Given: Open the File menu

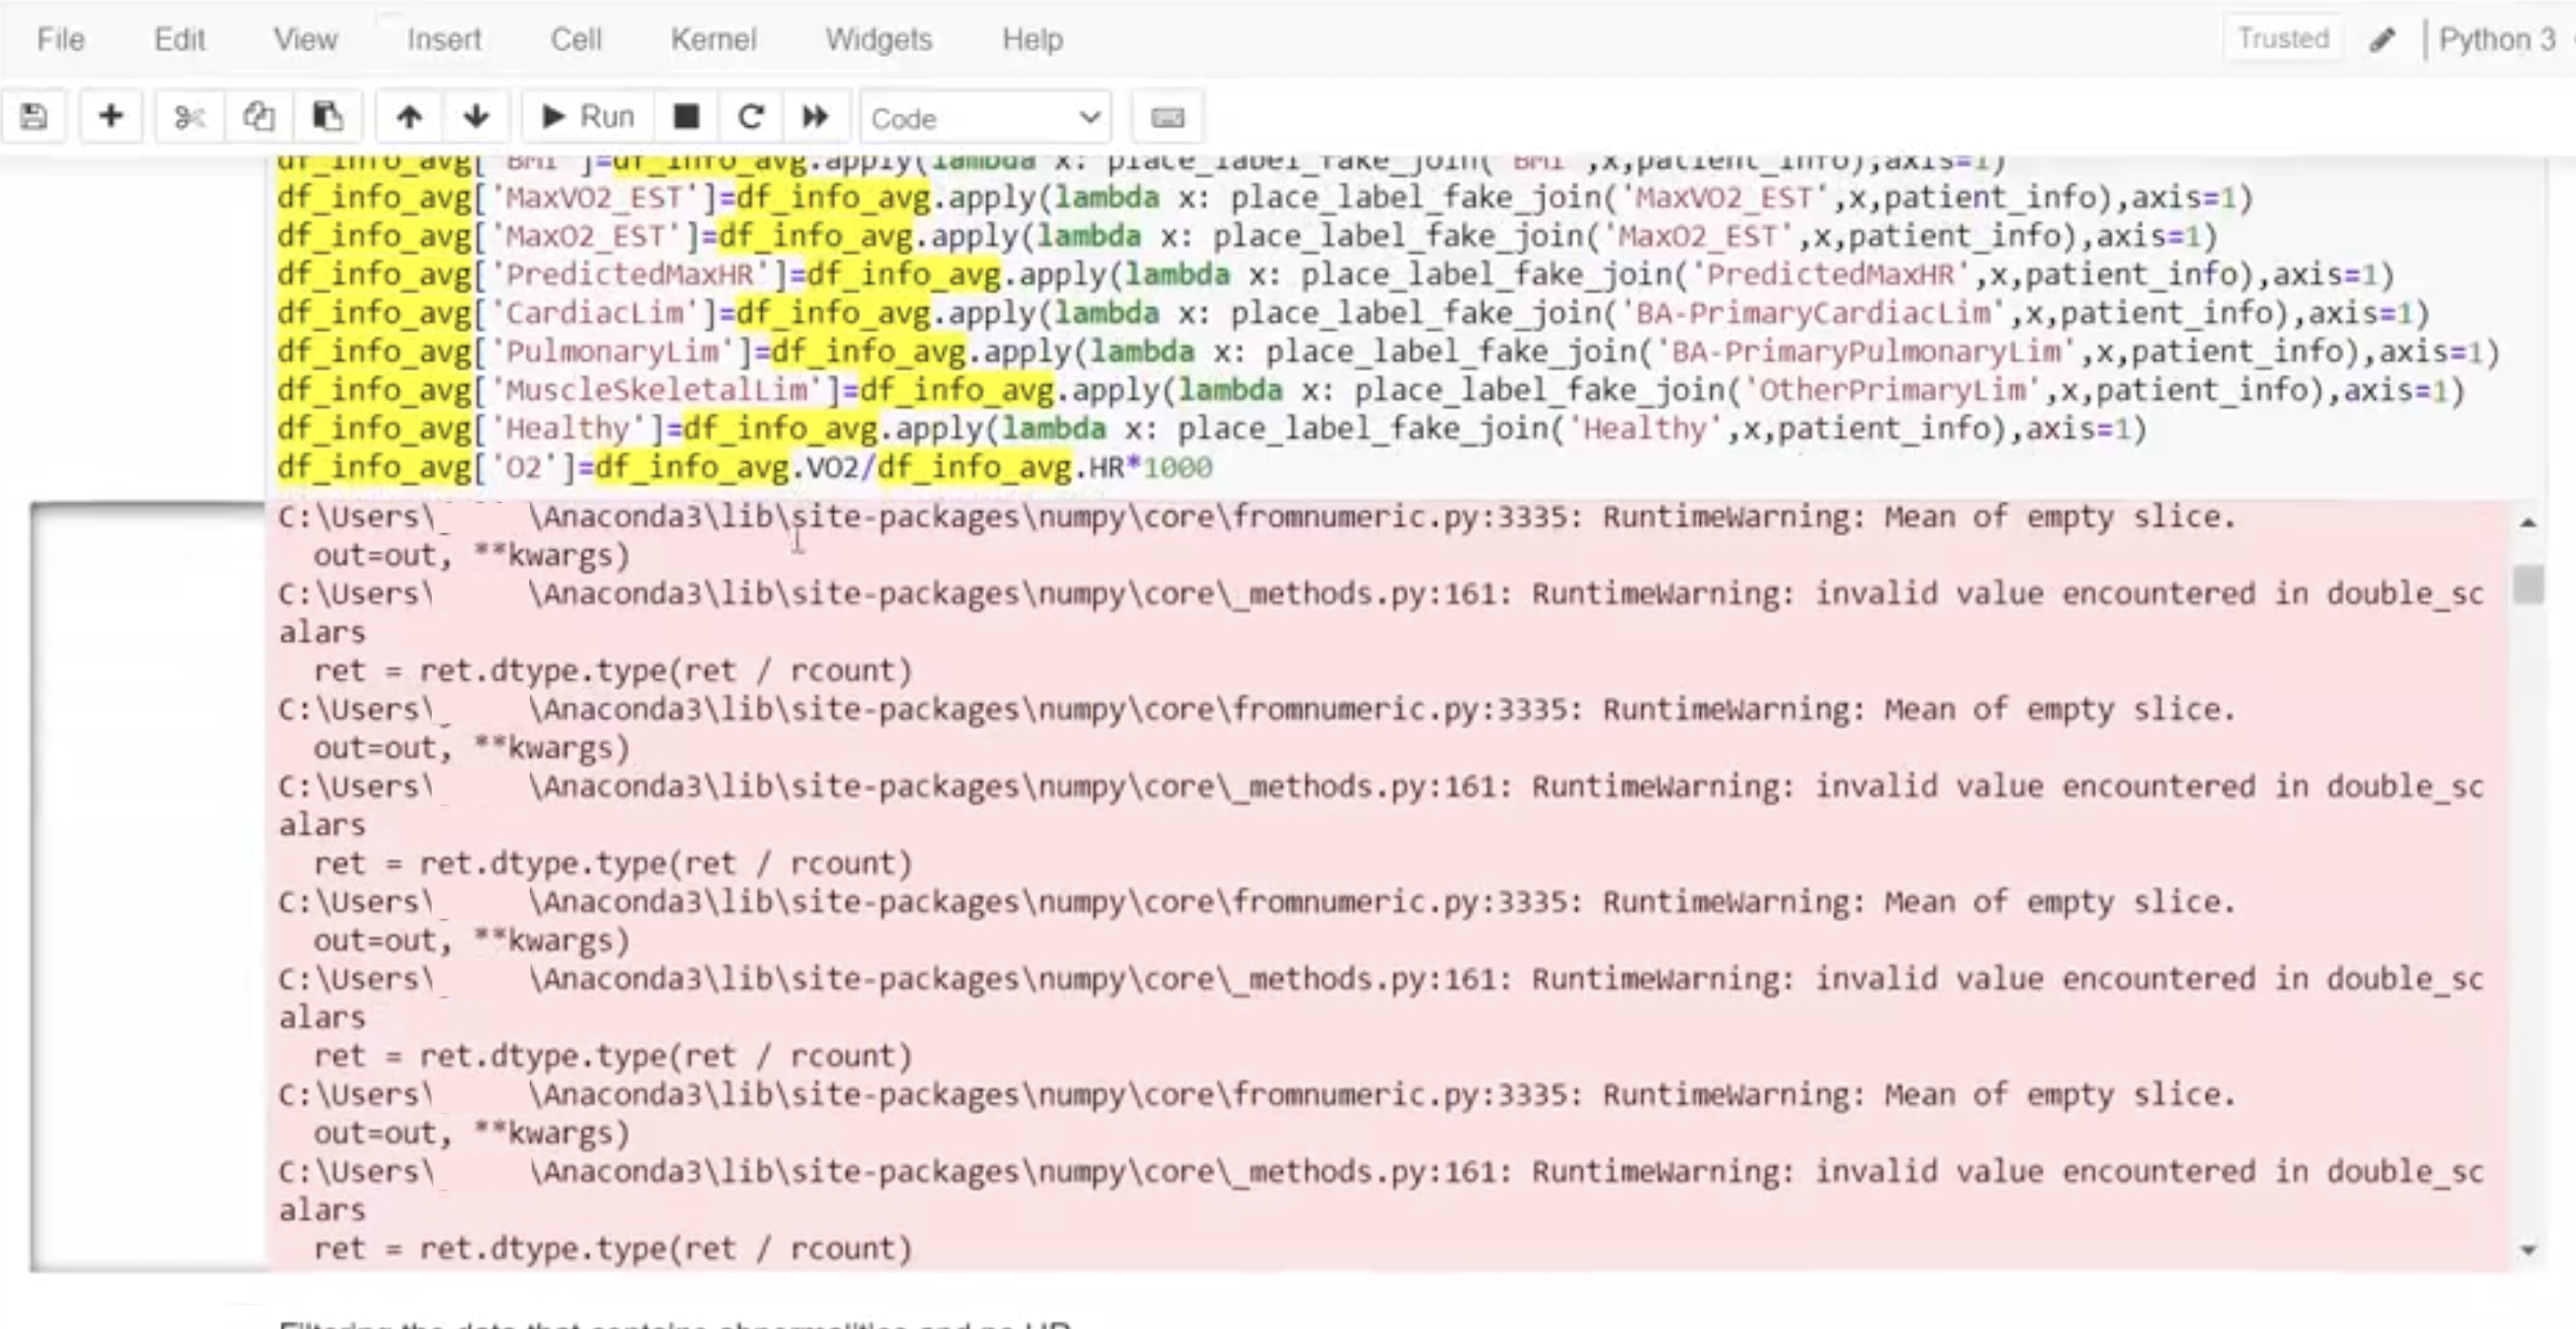Looking at the screenshot, I should [x=60, y=39].
